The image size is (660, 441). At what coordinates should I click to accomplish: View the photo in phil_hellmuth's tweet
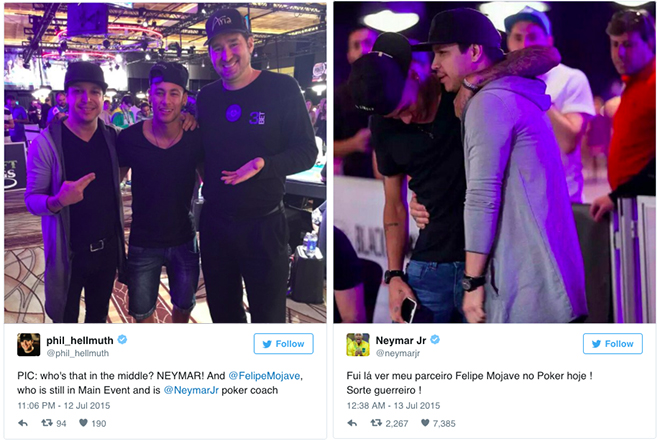pos(165,162)
